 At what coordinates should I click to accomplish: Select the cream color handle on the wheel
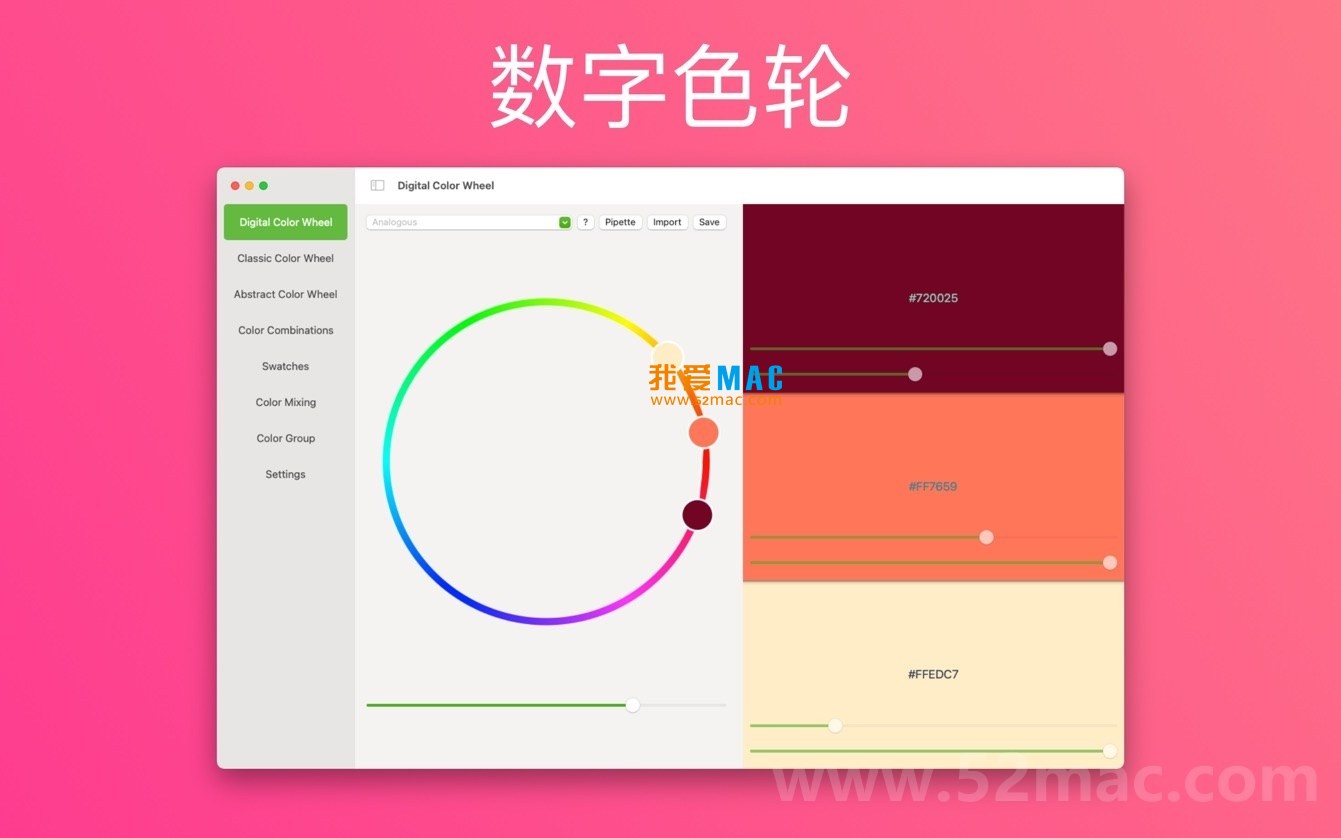point(667,355)
